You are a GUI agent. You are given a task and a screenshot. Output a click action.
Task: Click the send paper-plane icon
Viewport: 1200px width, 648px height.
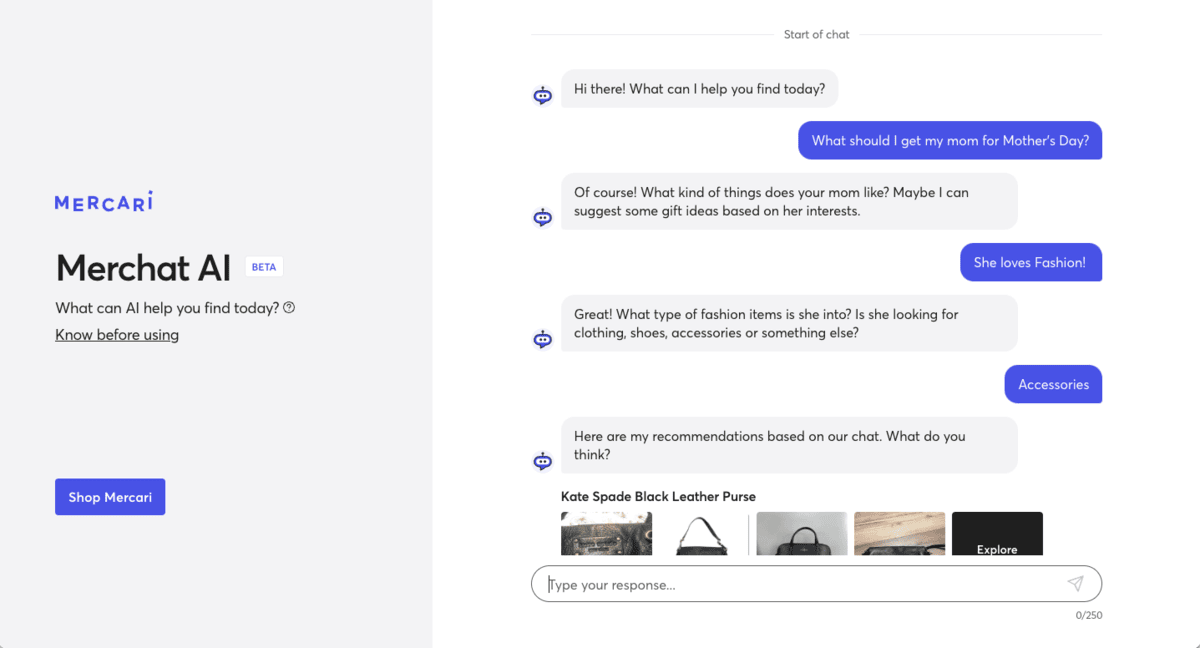click(x=1076, y=583)
